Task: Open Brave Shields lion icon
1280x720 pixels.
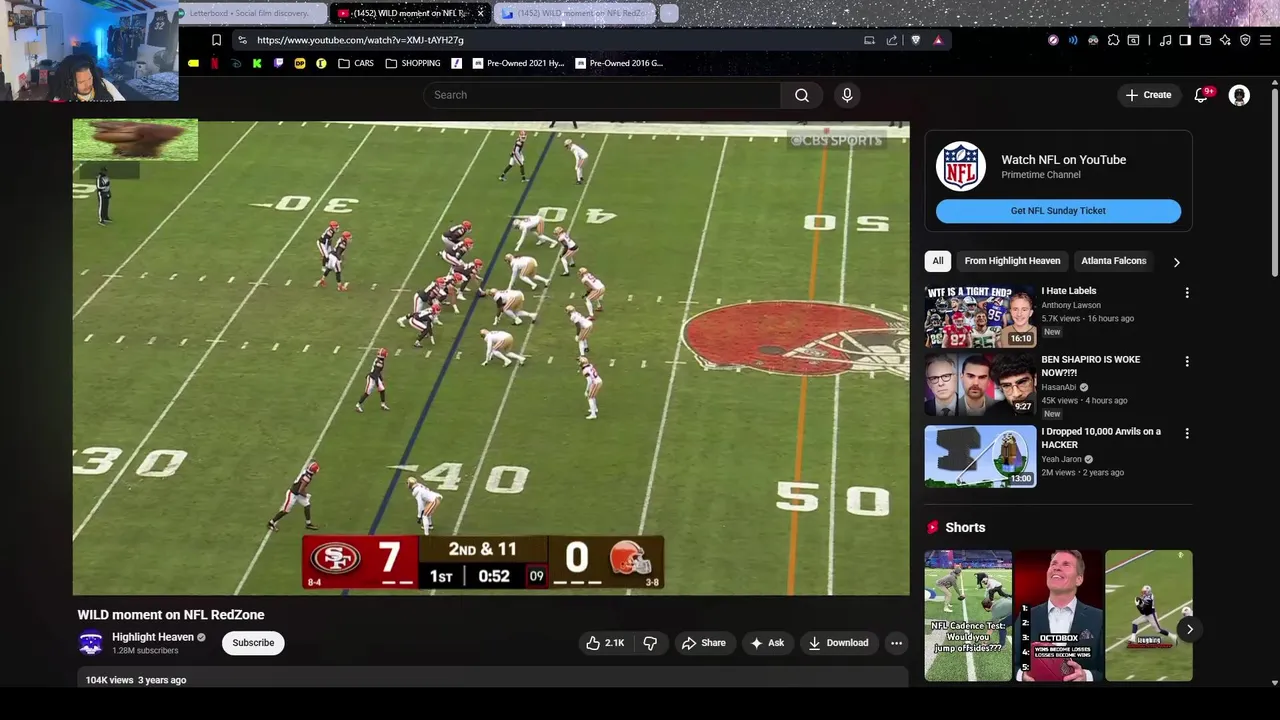Action: [915, 40]
